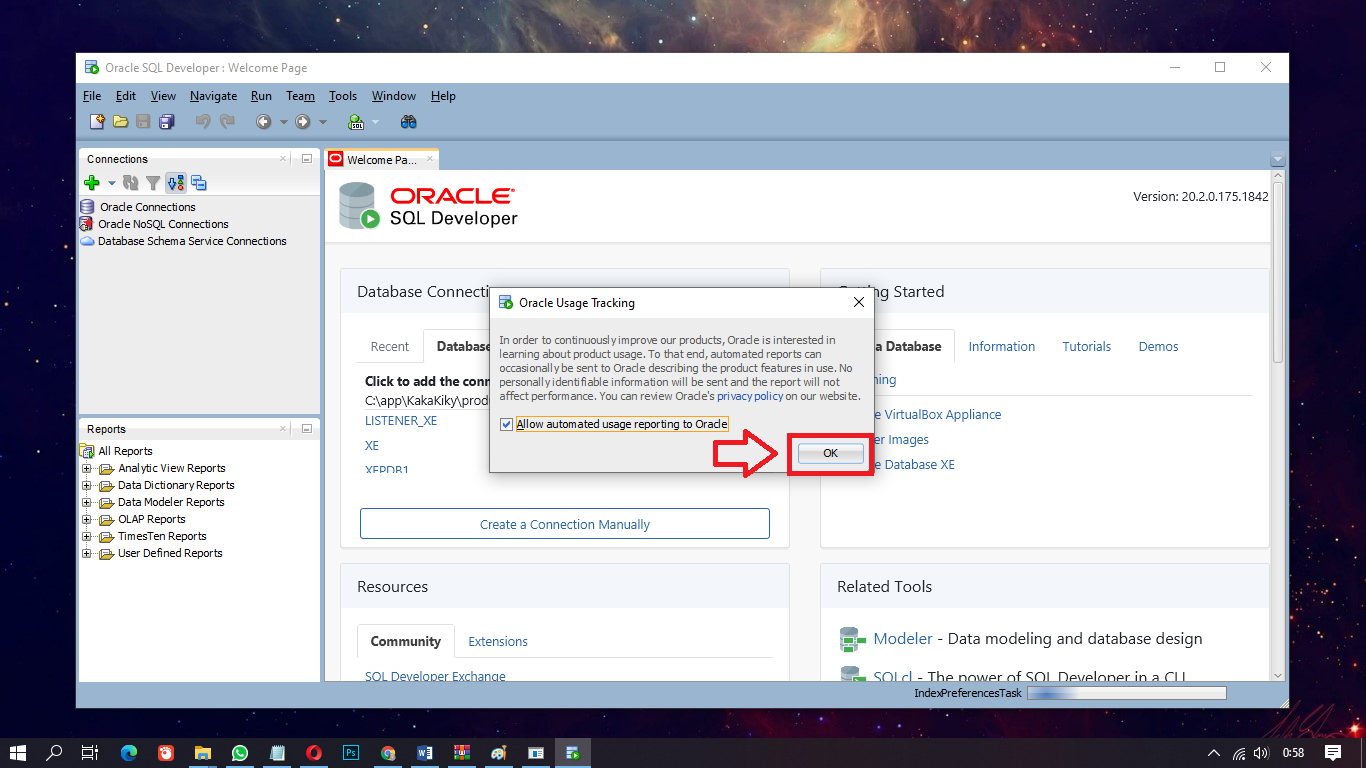Open WhatsApp from the taskbar
This screenshot has height=768, width=1366.
click(240, 753)
